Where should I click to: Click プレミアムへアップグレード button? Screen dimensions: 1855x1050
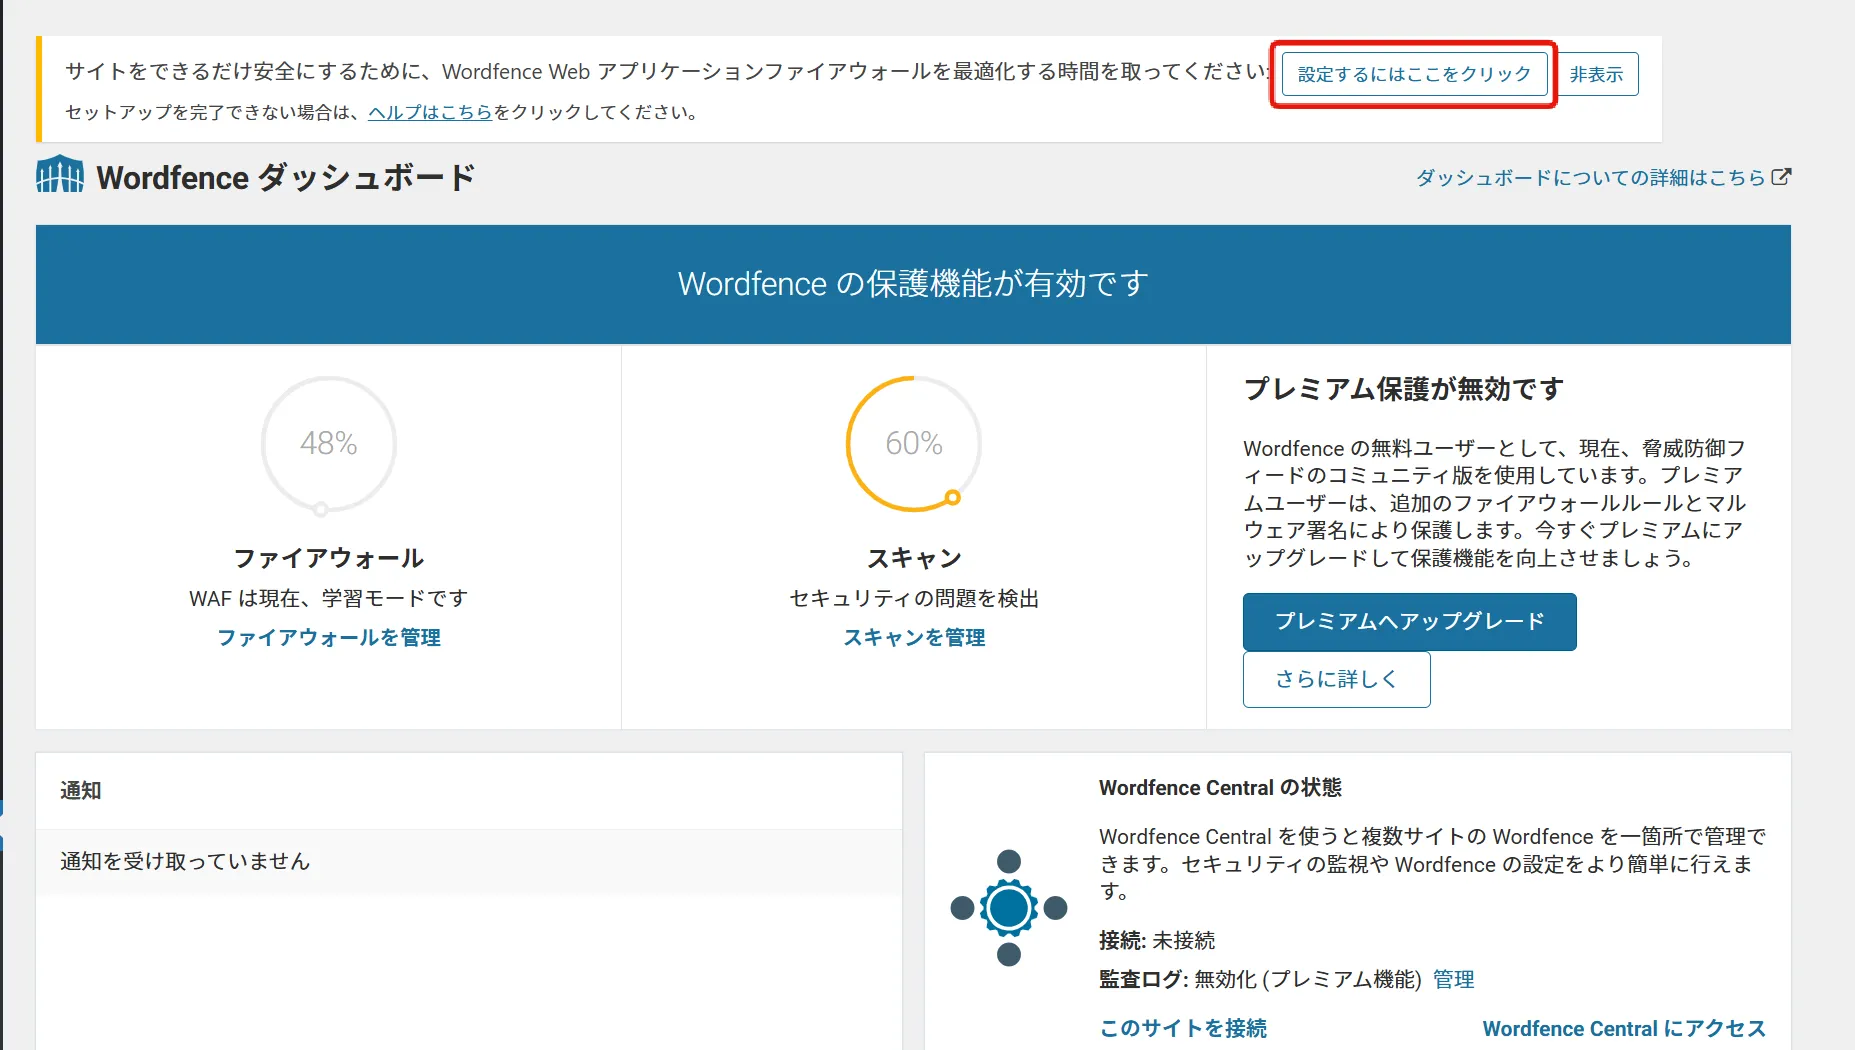1409,621
